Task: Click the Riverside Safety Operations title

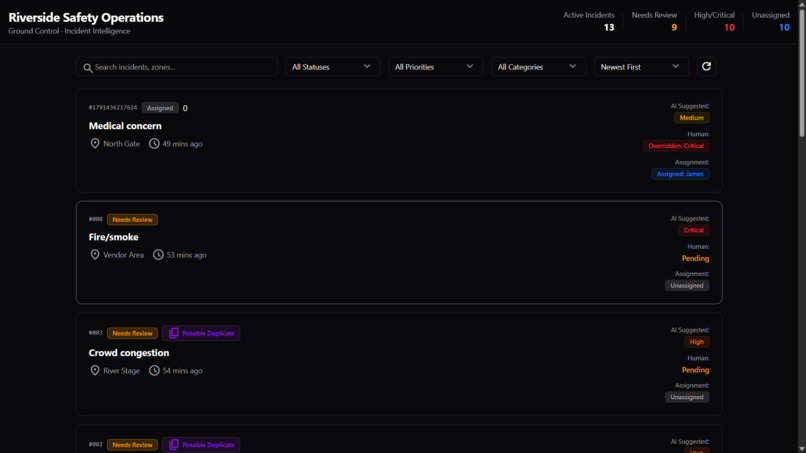Action: [x=86, y=17]
